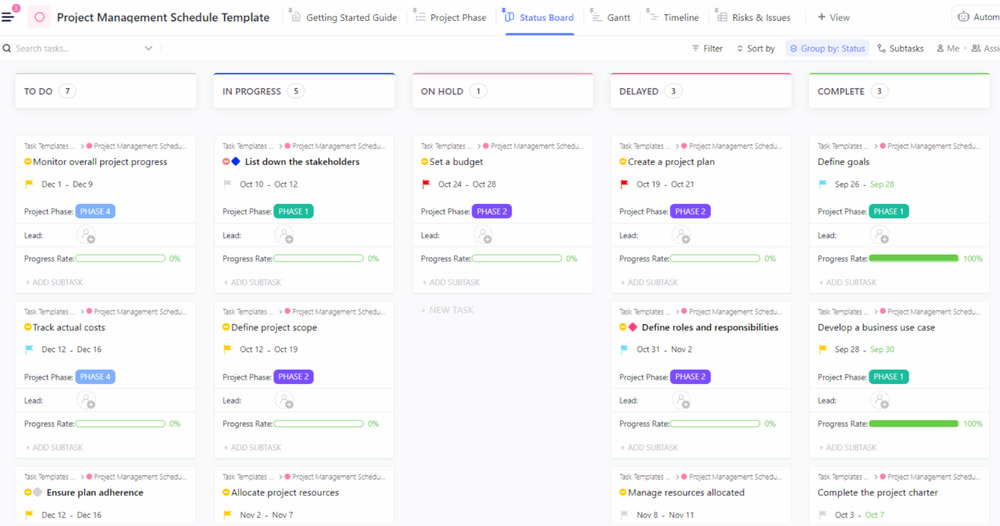The width and height of the screenshot is (1000, 526).
Task: Click the yellow flag on Monitor overall project progress
Action: tap(29, 184)
